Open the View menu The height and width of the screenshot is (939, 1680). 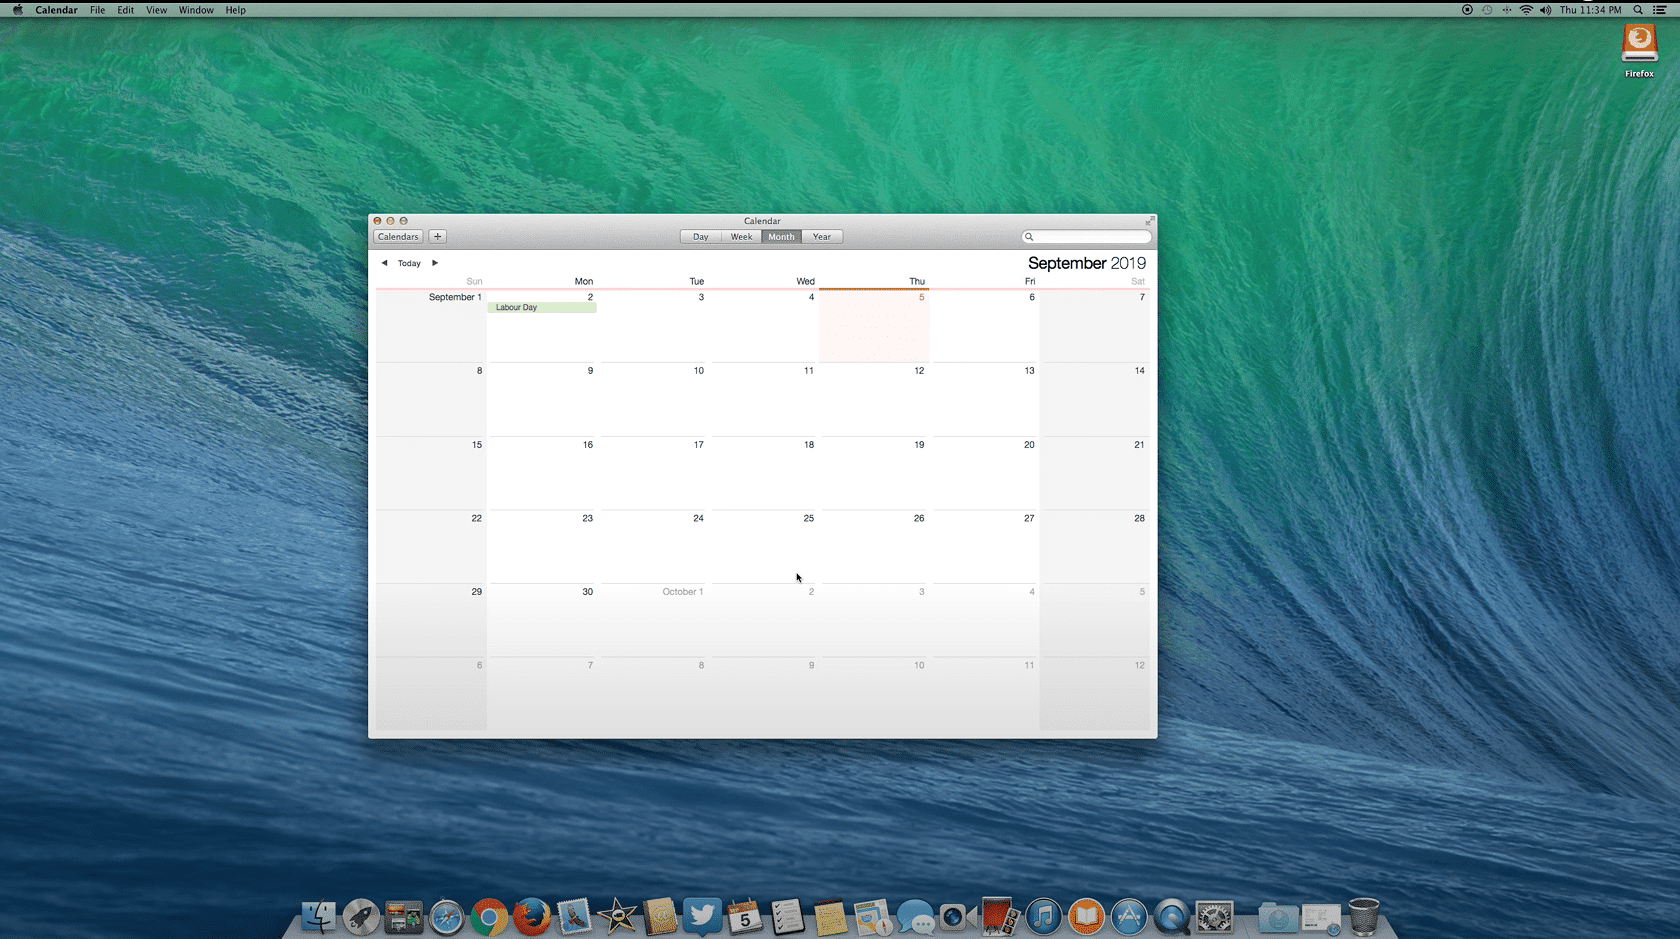pos(156,10)
